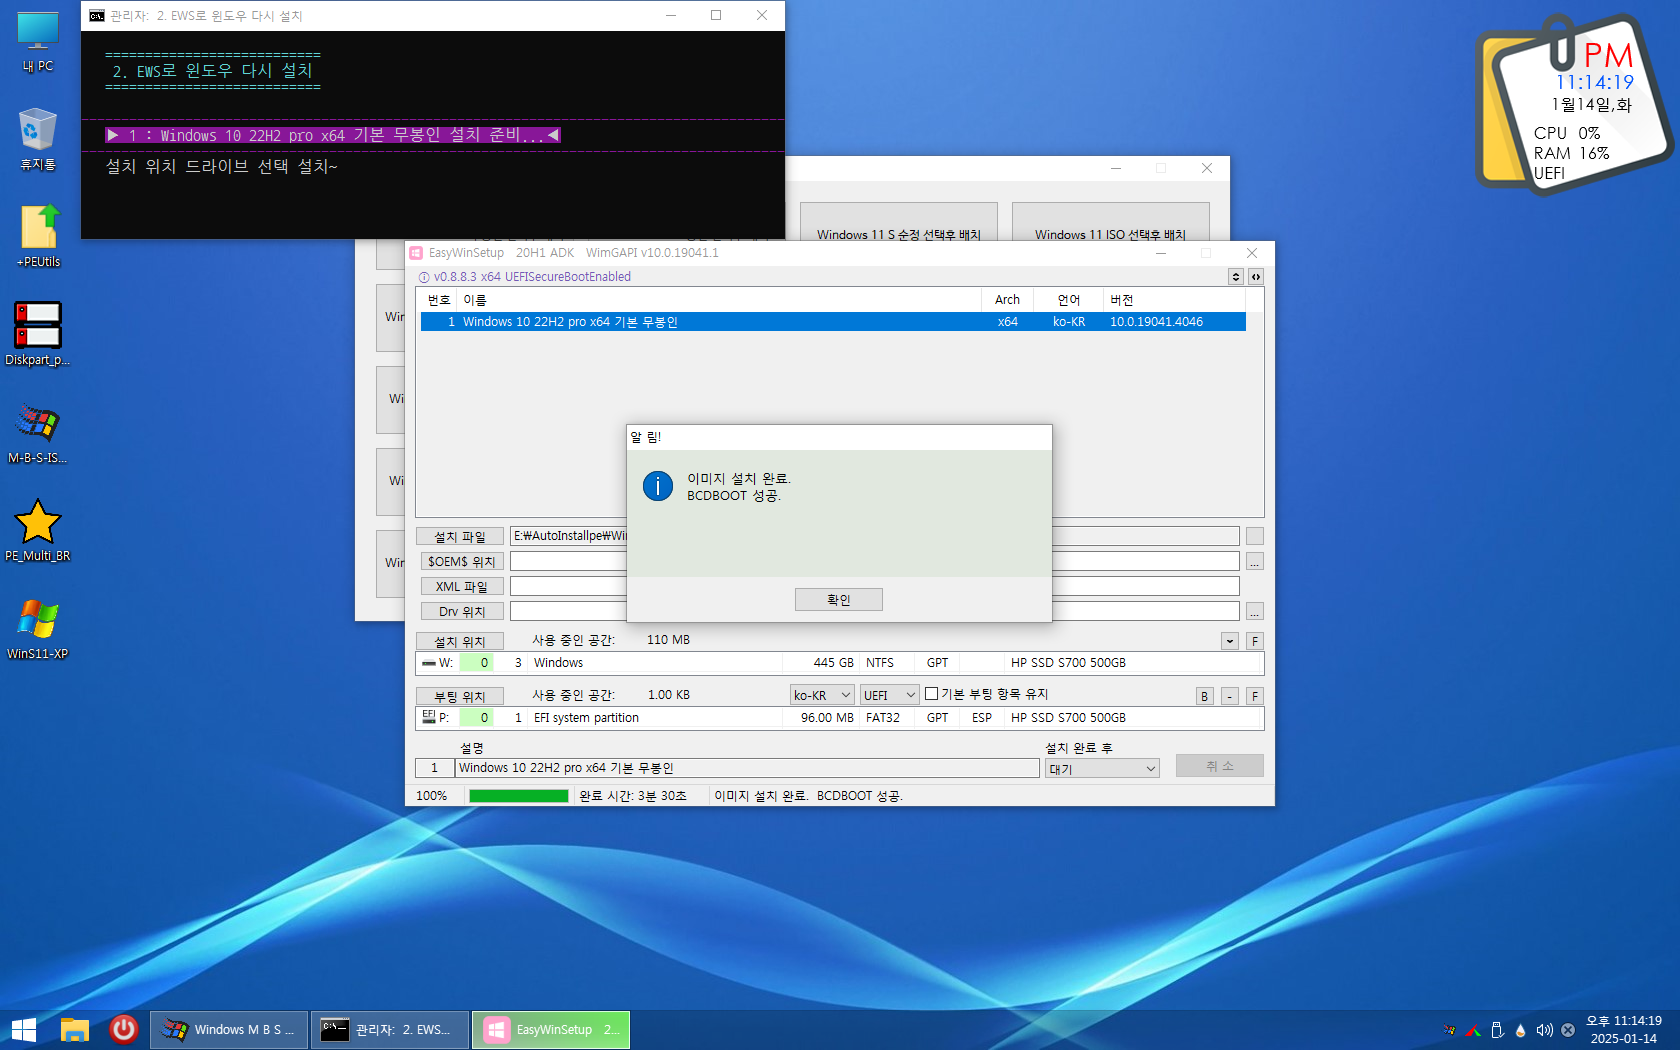
Task: Click the red-green triangle tray icon
Action: [1473, 1030]
